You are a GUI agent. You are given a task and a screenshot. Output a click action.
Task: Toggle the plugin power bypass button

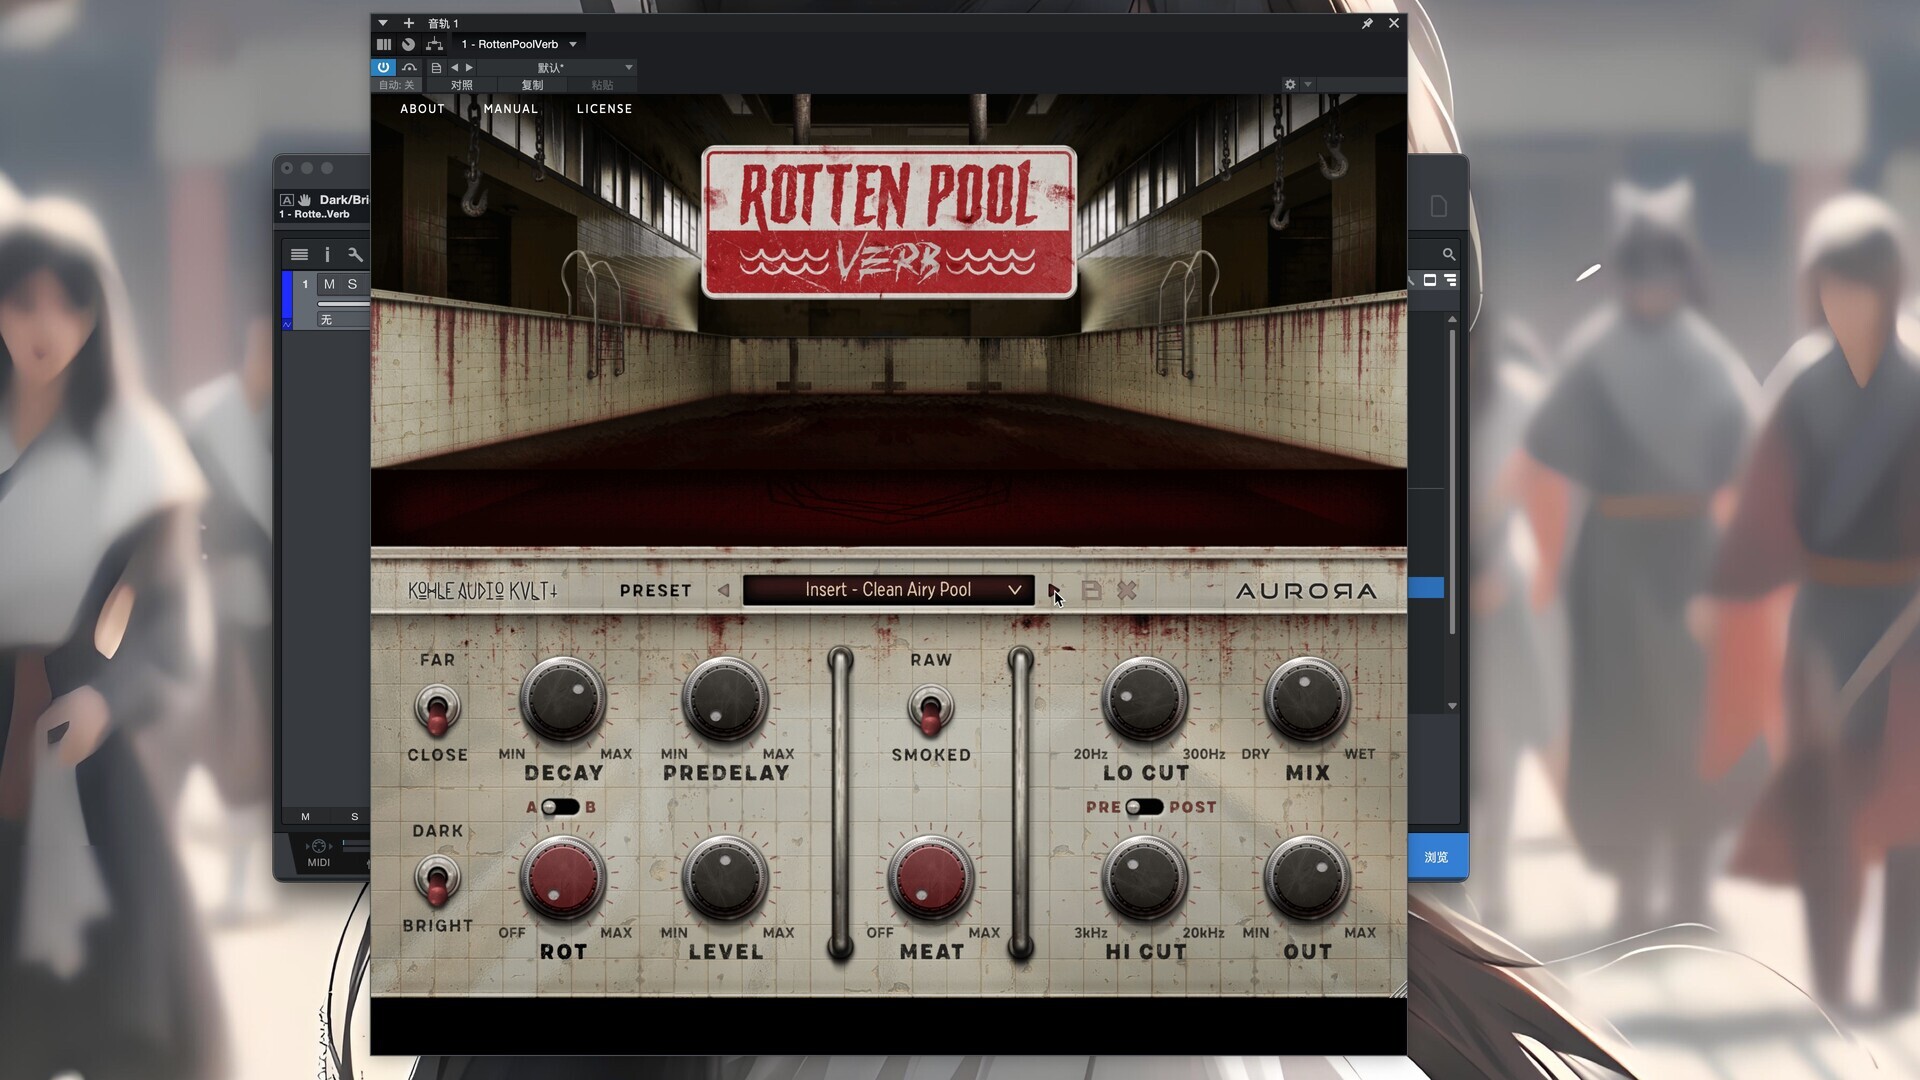pyautogui.click(x=383, y=67)
